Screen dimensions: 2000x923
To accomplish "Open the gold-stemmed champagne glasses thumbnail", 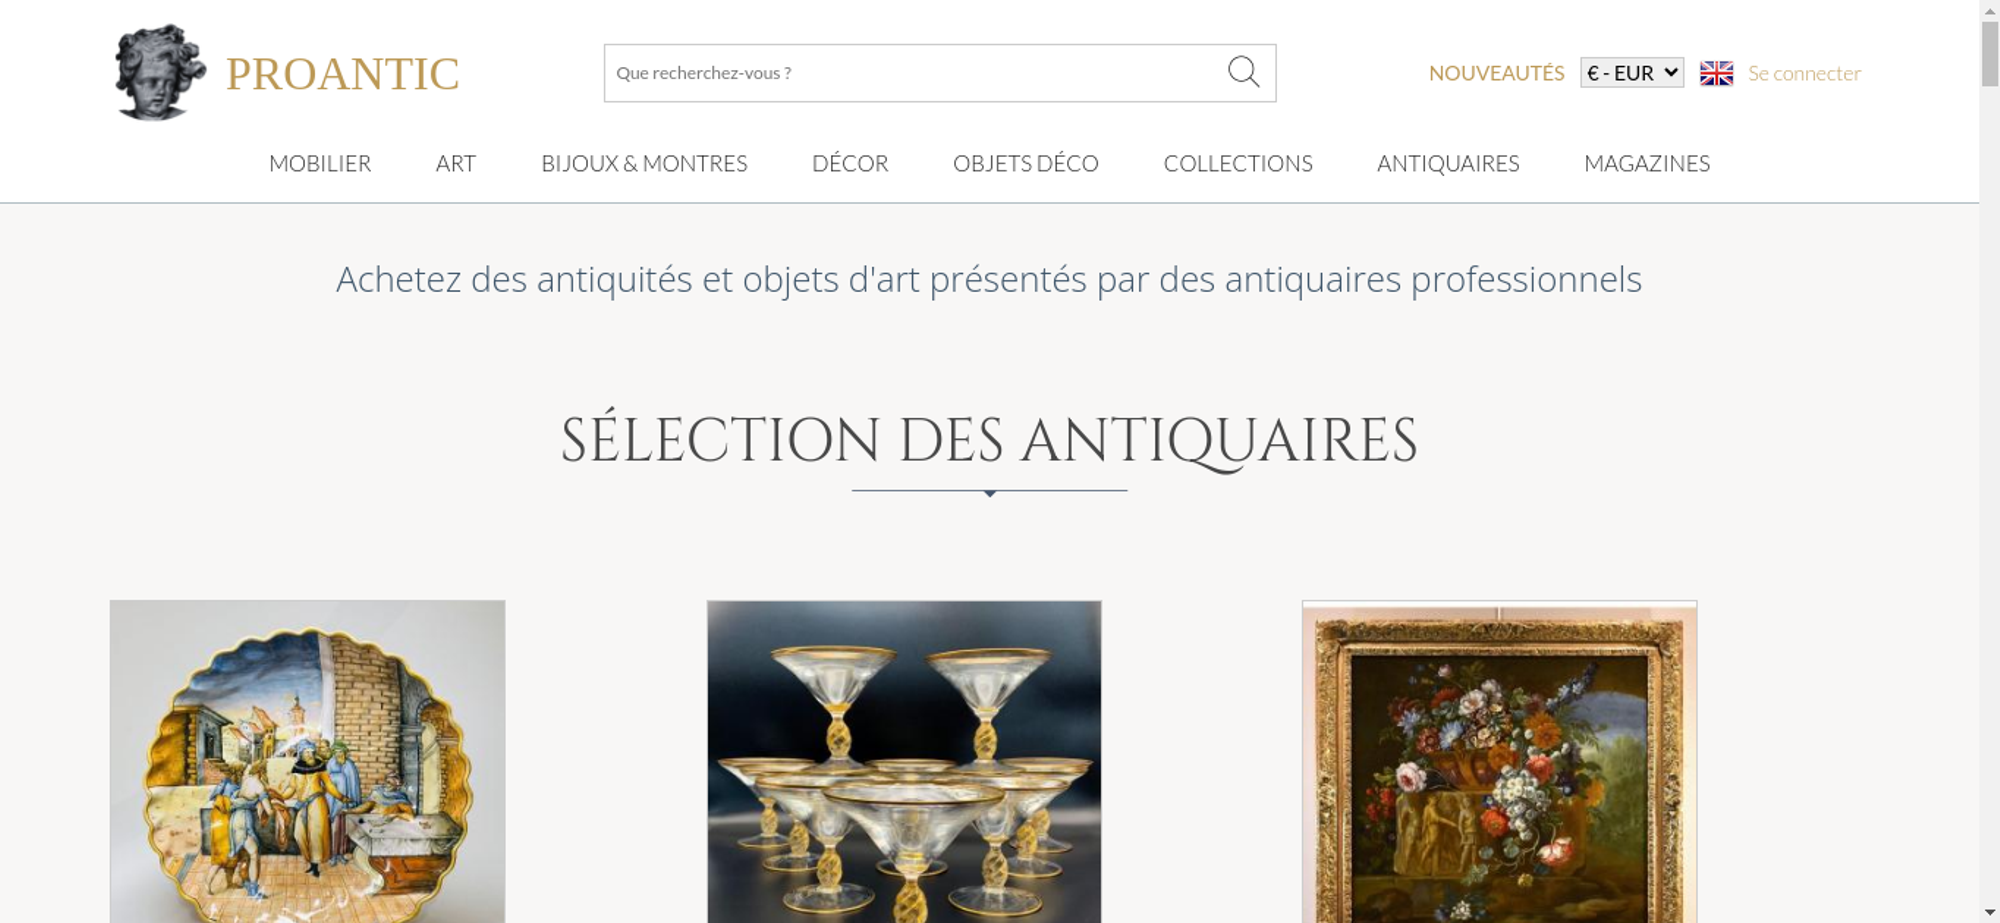I will [904, 761].
